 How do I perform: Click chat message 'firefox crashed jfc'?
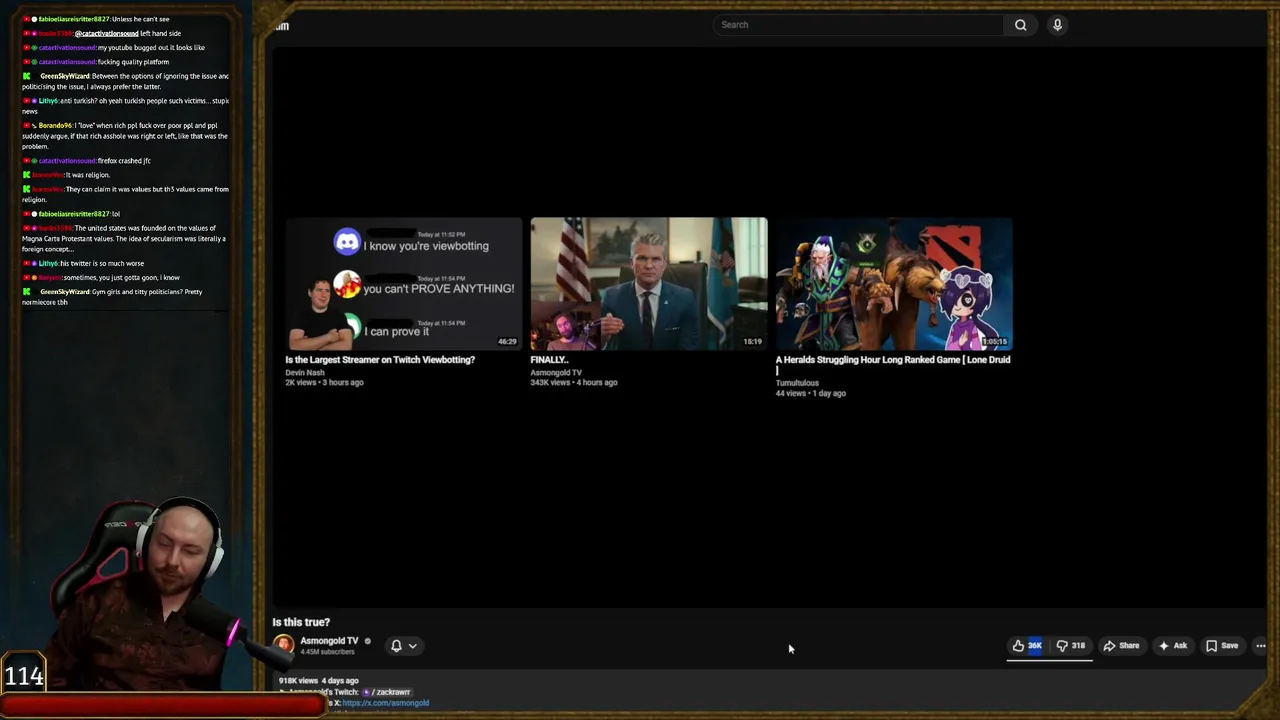tap(124, 161)
